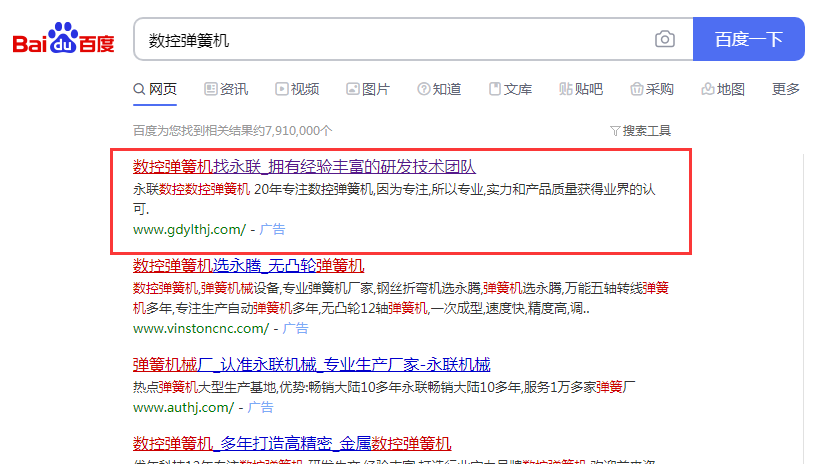The height and width of the screenshot is (464, 818).
Task: Open the 搜索工具 filter
Action: (x=640, y=131)
